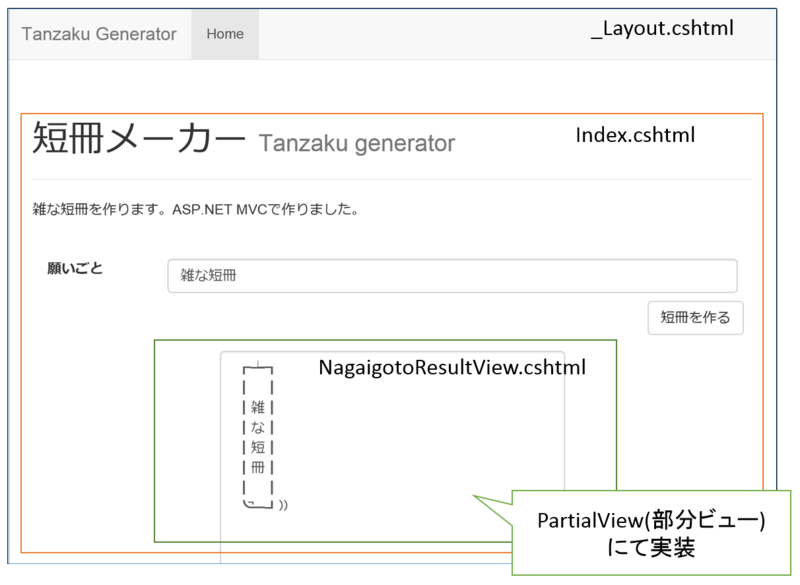Image resolution: width=800 pixels, height=585 pixels.
Task: Click the top edge of the tanzaku drawing
Action: click(258, 370)
